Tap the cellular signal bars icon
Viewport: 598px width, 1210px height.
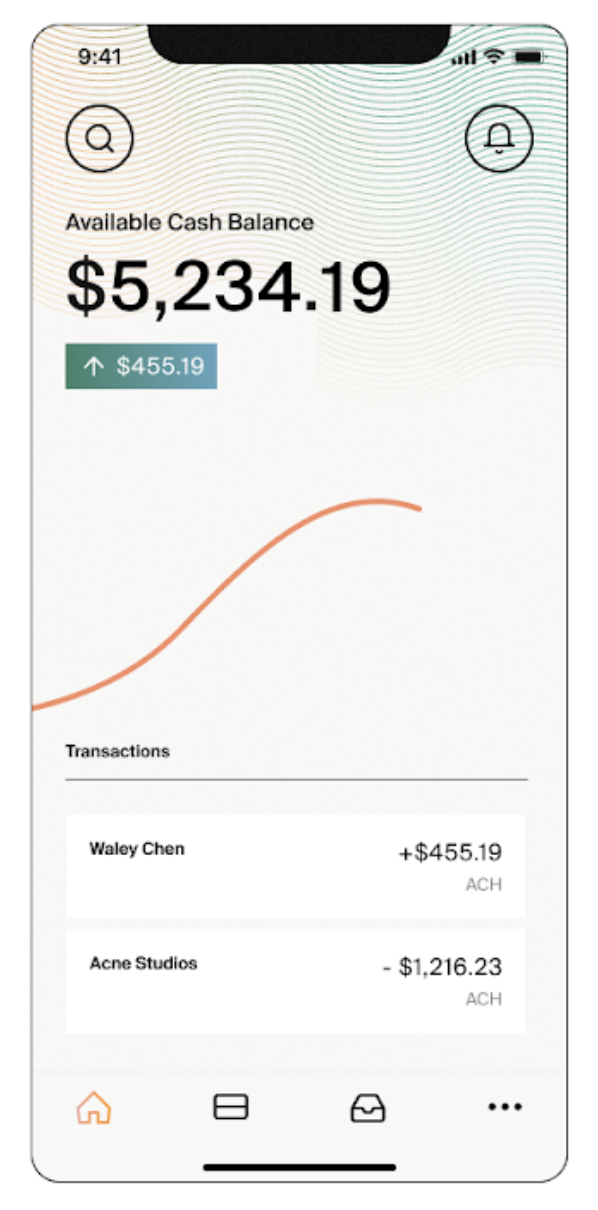coord(464,58)
